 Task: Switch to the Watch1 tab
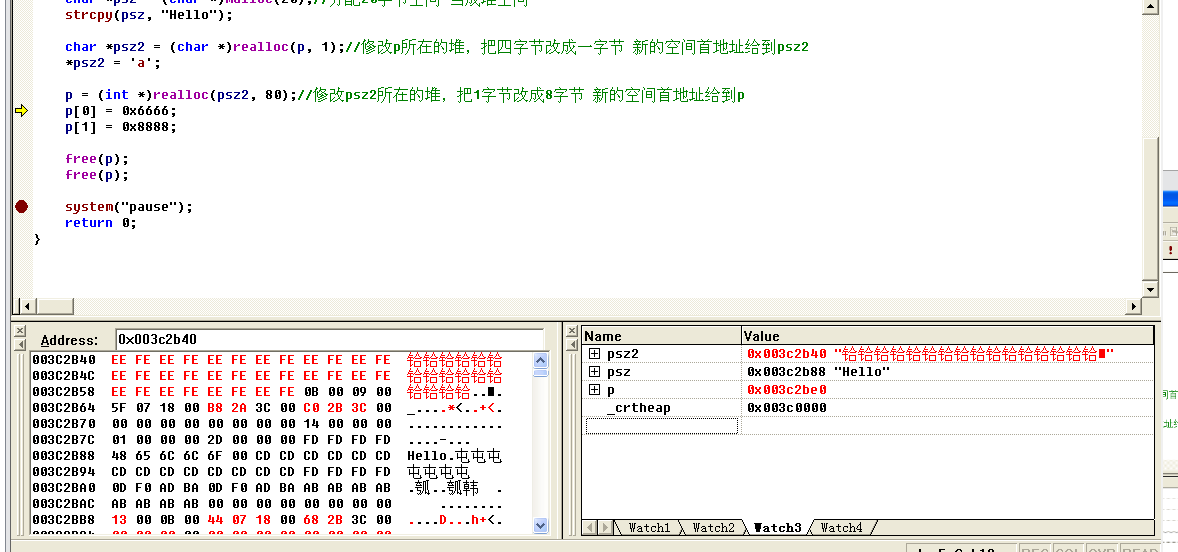tap(648, 527)
